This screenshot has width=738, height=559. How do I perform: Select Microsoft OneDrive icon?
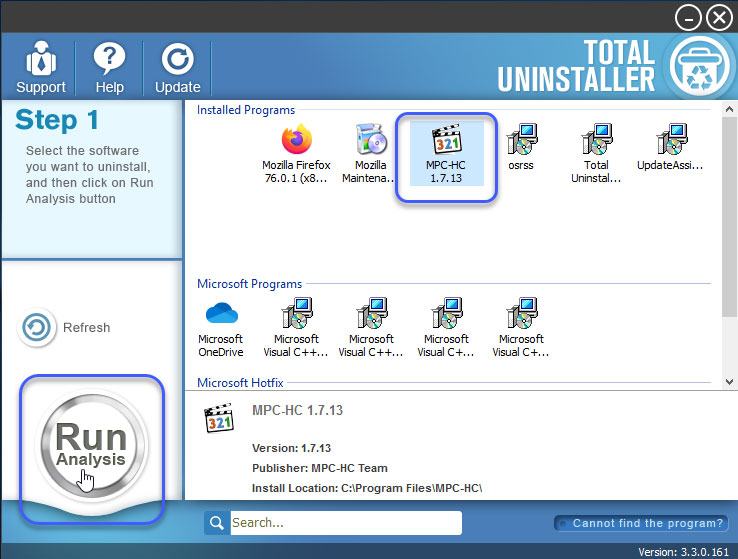point(221,327)
